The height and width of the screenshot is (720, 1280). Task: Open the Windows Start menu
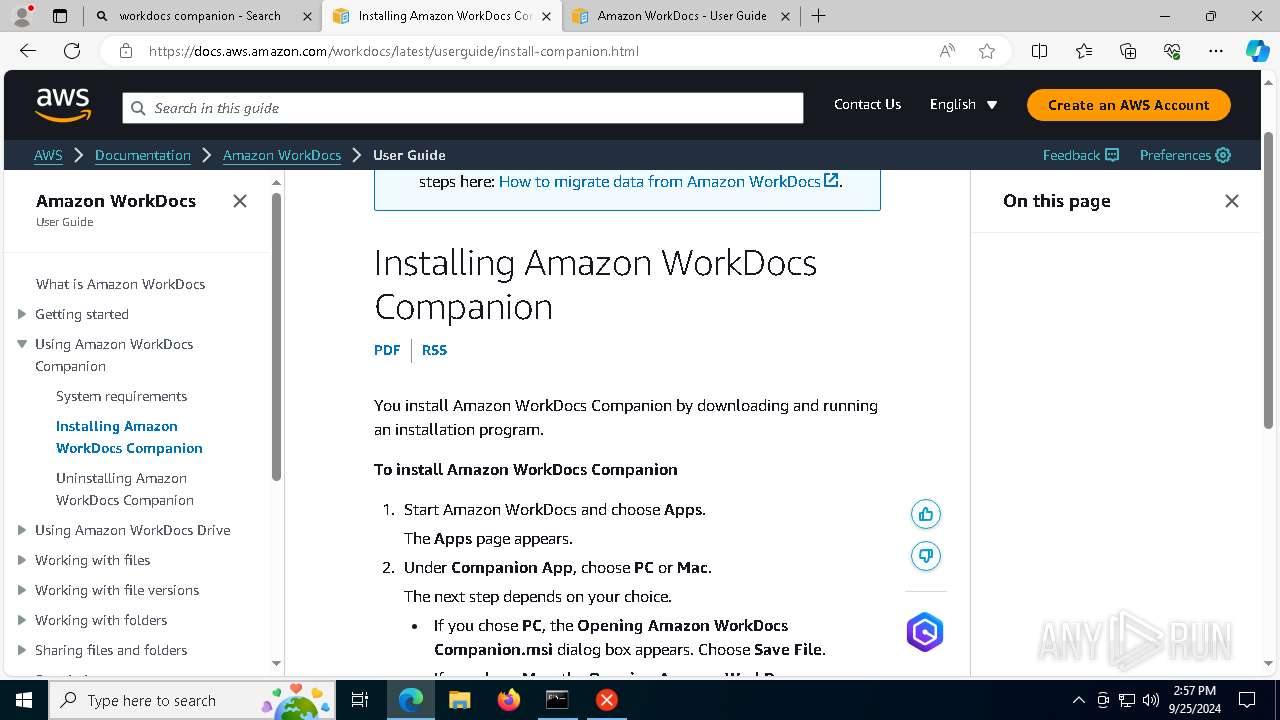click(x=24, y=700)
